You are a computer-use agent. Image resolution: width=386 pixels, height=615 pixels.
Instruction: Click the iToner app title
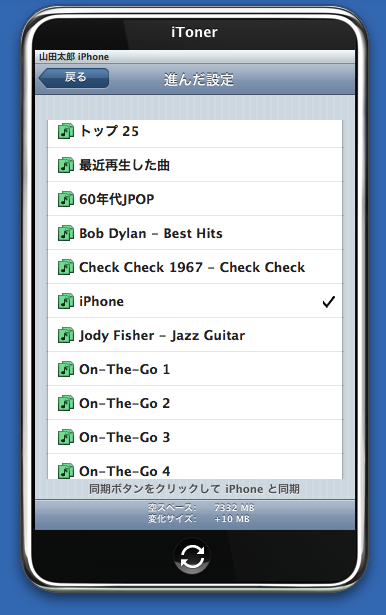point(194,32)
